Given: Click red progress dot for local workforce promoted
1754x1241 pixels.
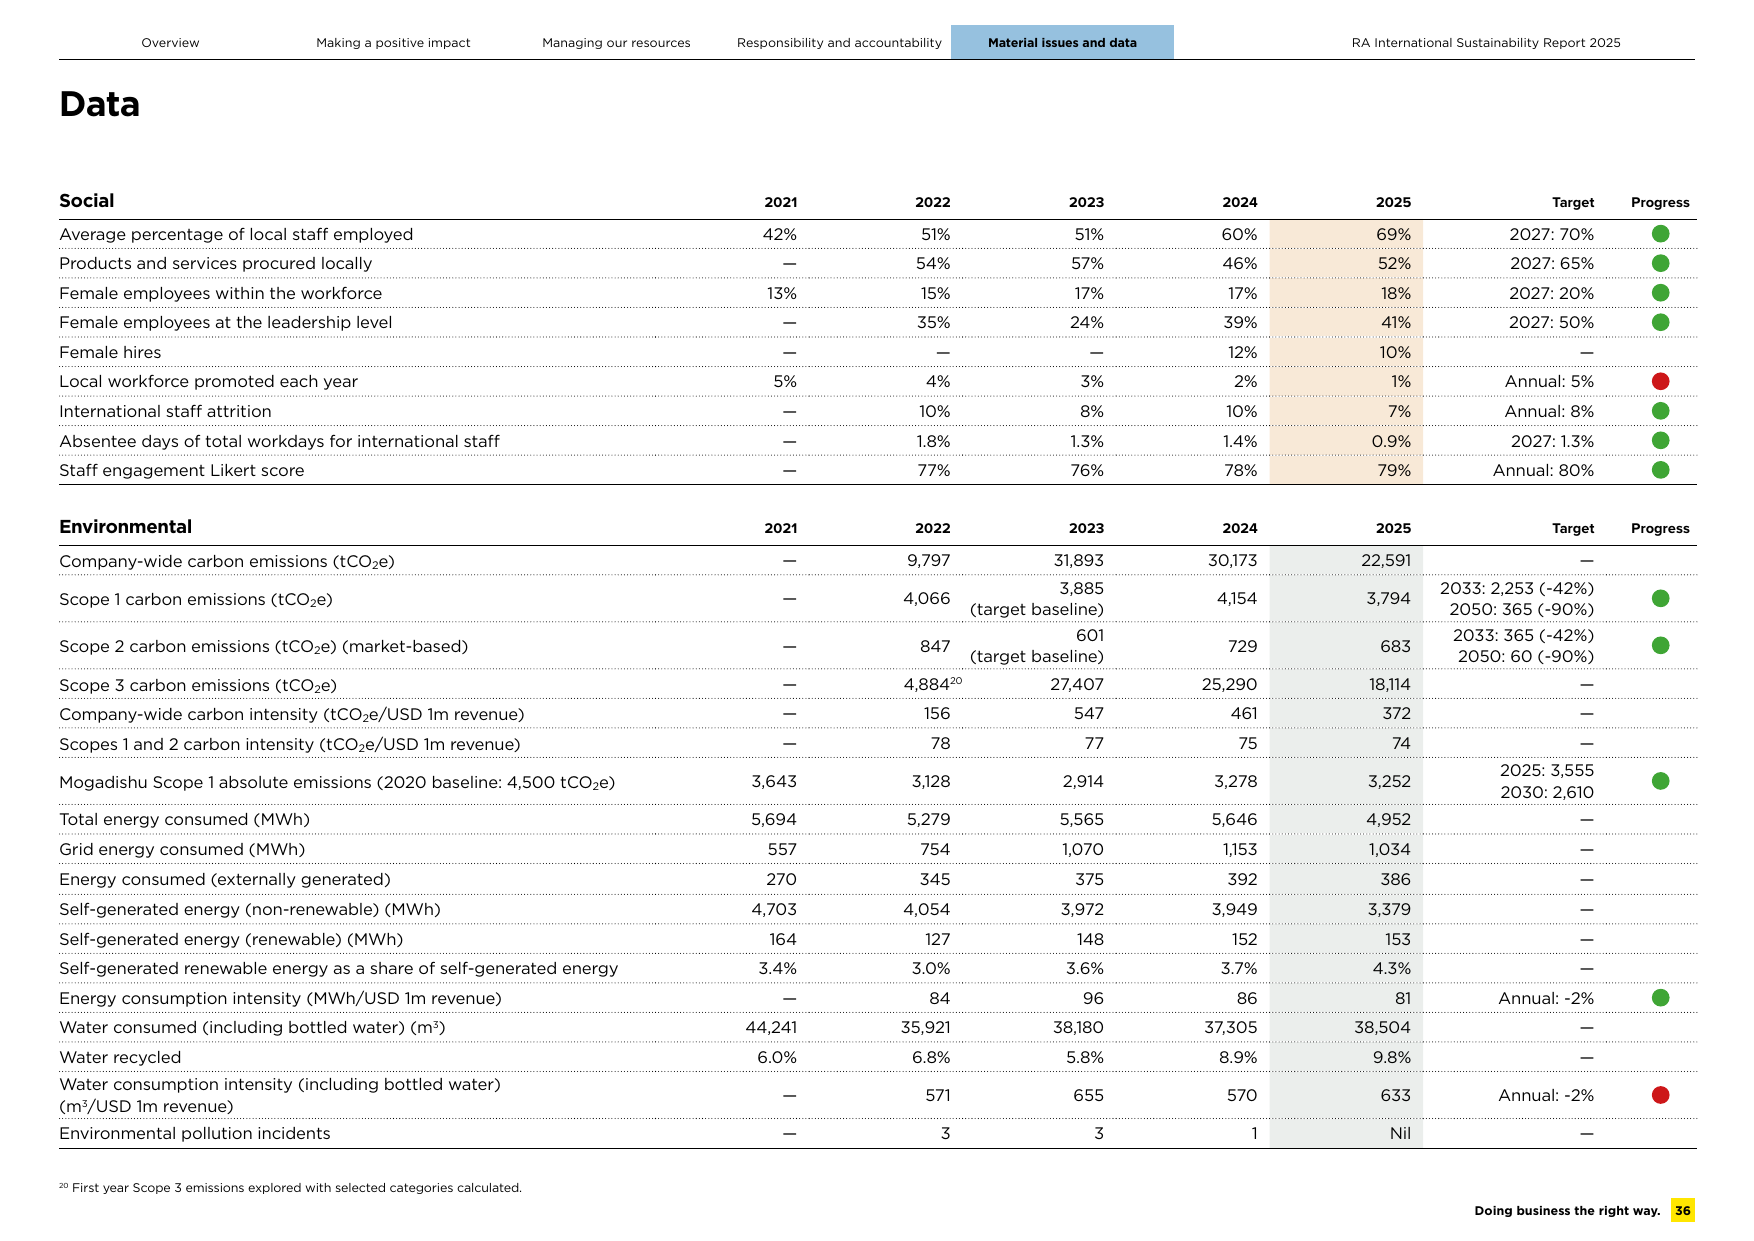Looking at the screenshot, I should point(1661,381).
